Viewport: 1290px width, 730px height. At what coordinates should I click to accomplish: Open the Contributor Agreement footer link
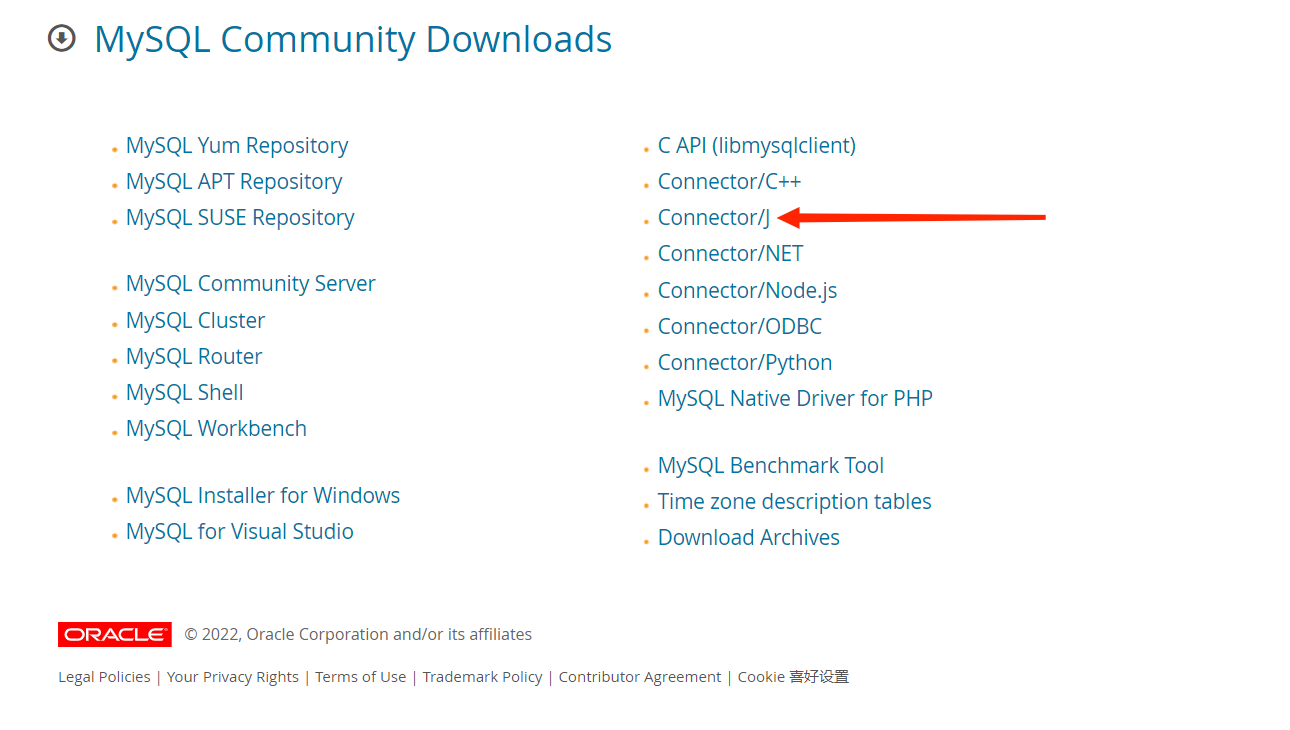tap(640, 677)
